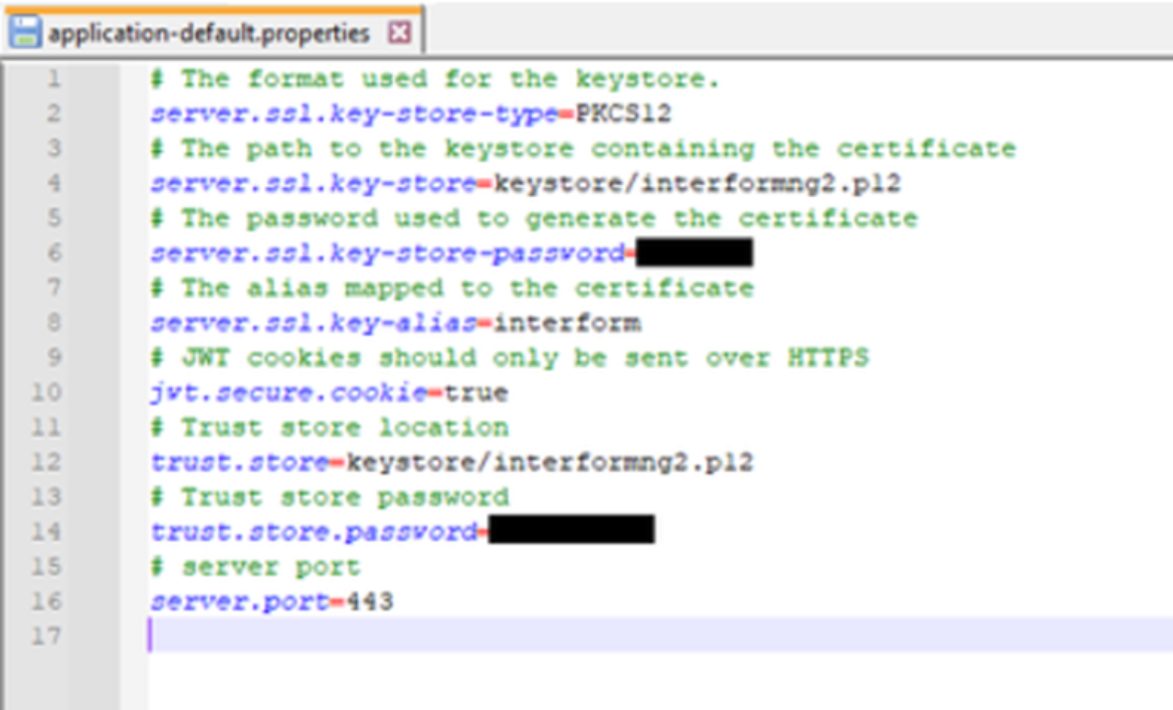Place cursor on empty line 17

[600, 636]
